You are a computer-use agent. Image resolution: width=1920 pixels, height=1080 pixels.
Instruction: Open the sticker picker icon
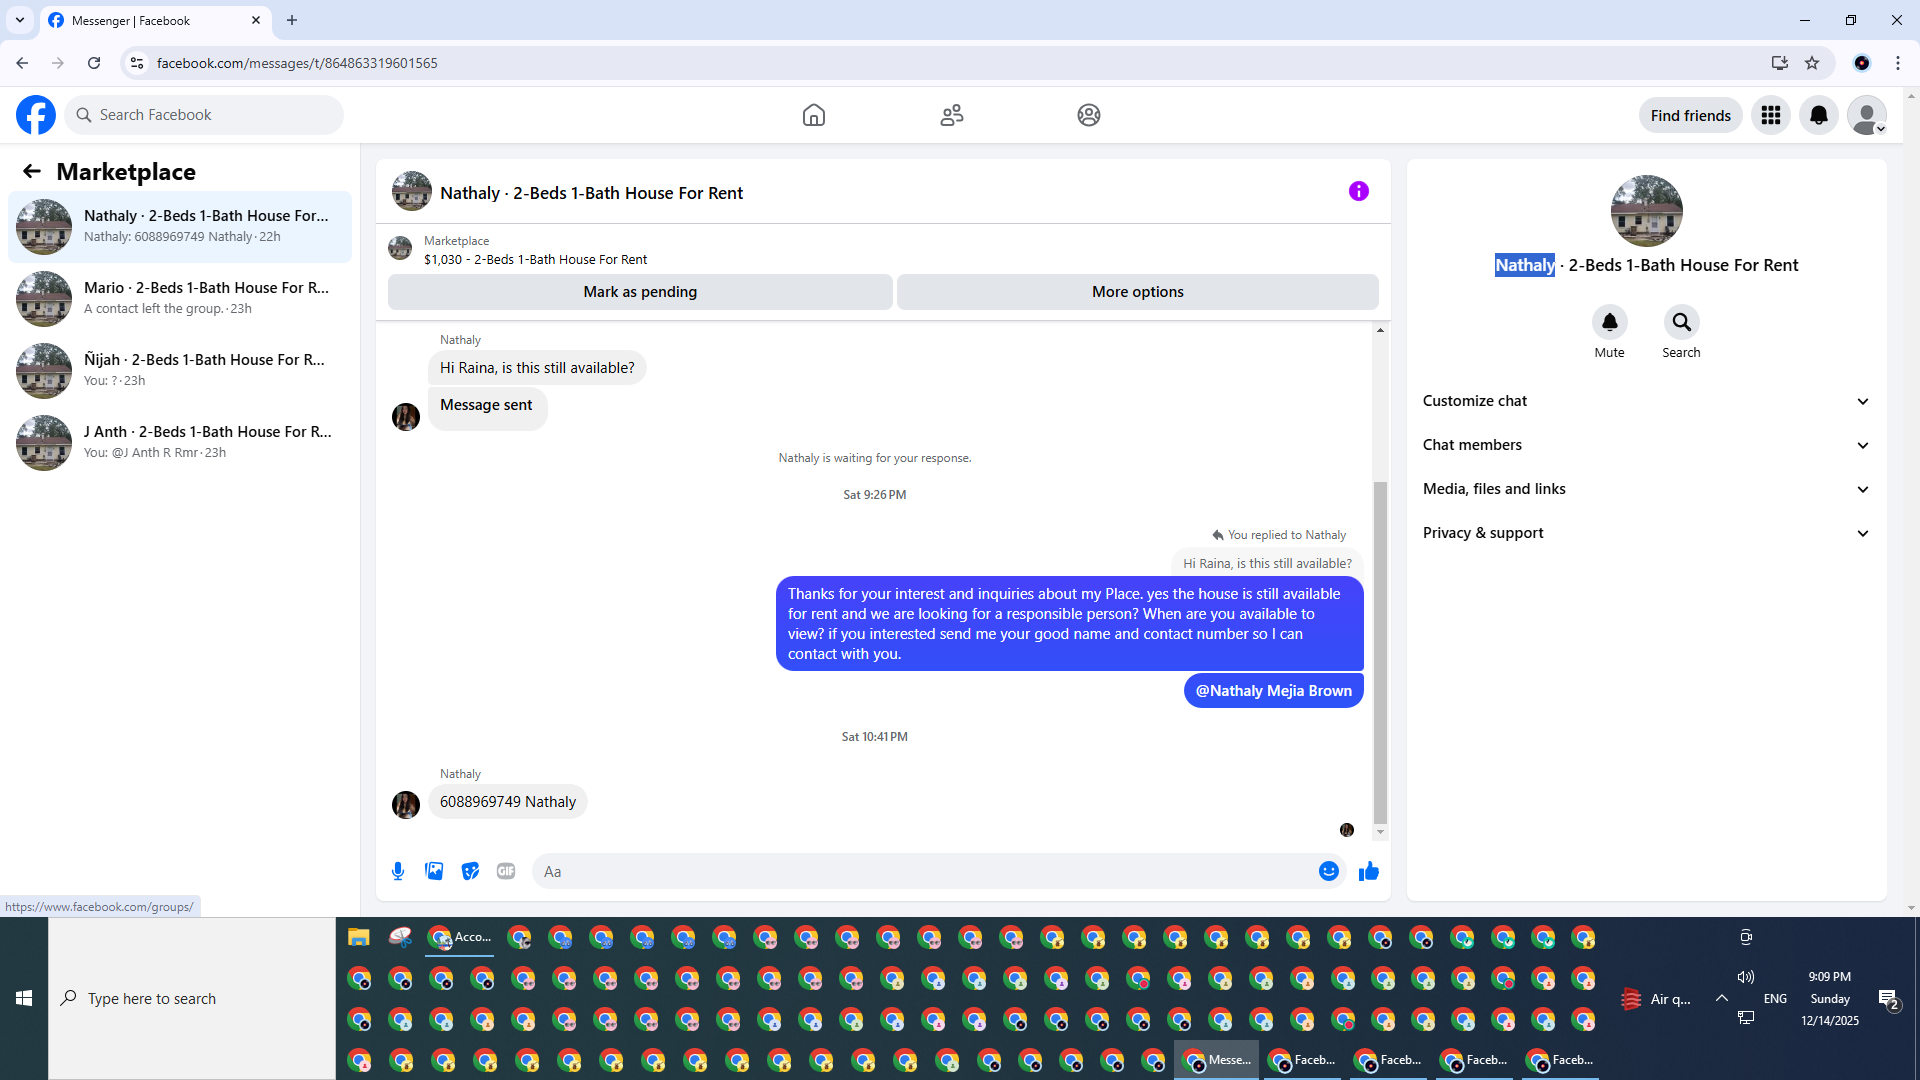[470, 871]
